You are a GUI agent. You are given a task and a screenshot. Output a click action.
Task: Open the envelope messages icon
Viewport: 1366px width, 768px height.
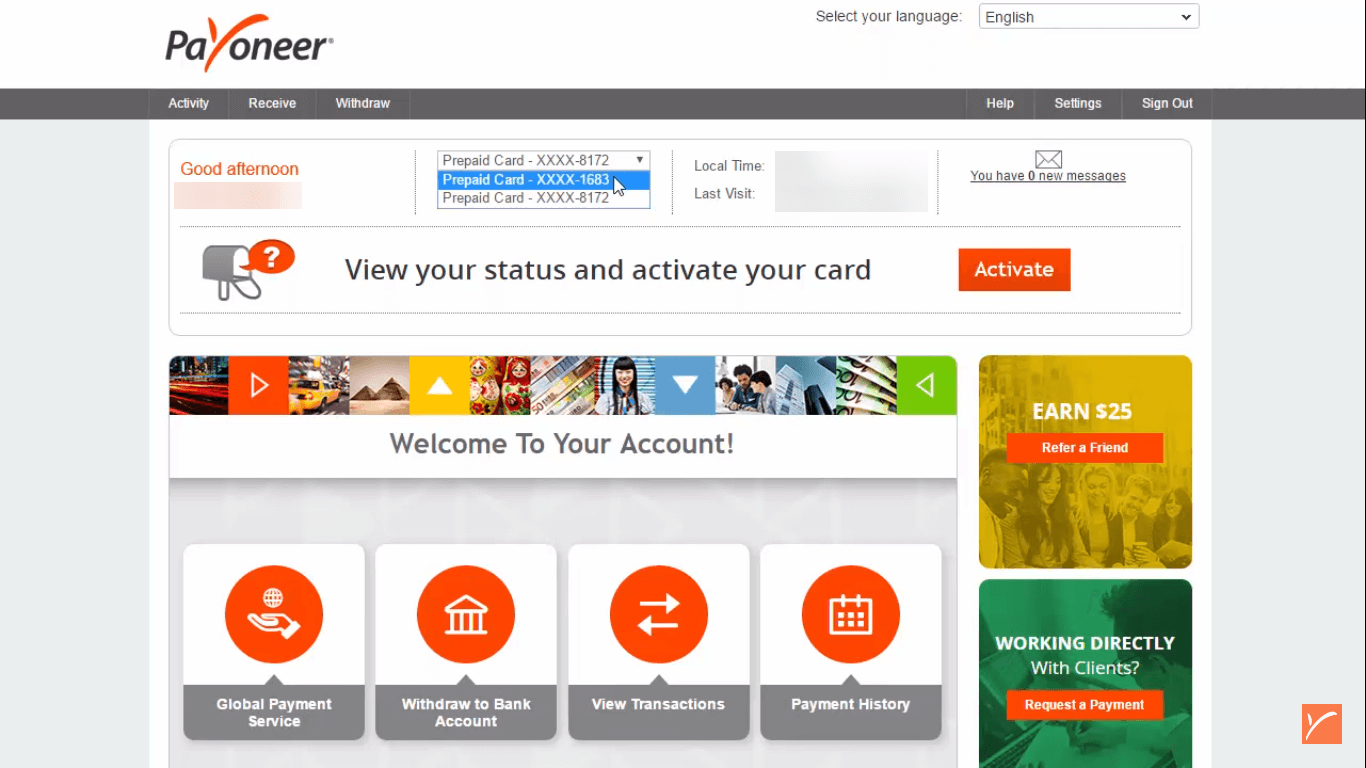pos(1048,159)
